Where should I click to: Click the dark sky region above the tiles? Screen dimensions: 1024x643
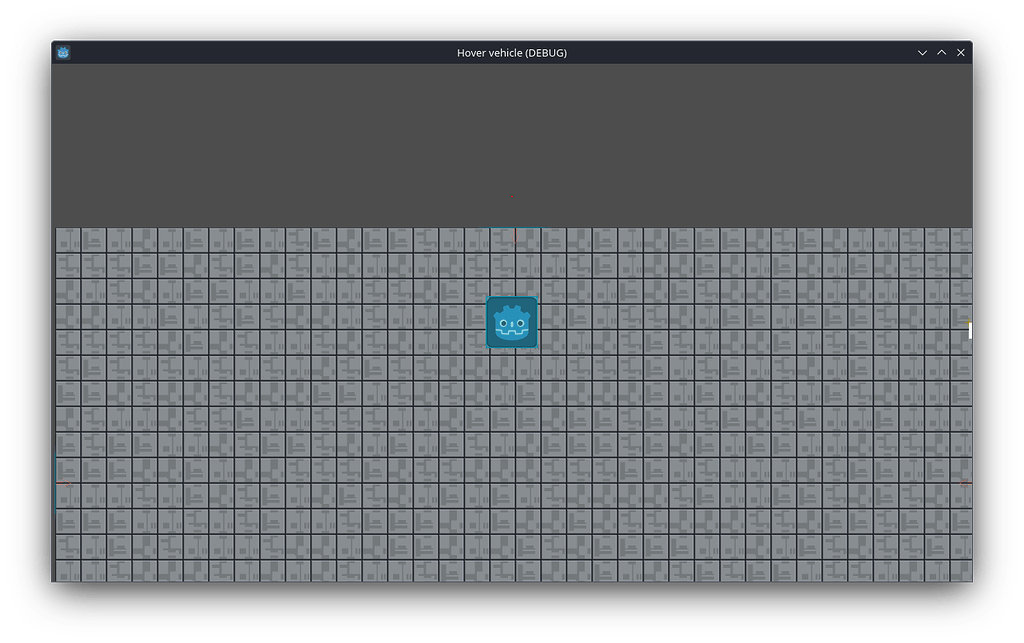click(x=300, y=140)
